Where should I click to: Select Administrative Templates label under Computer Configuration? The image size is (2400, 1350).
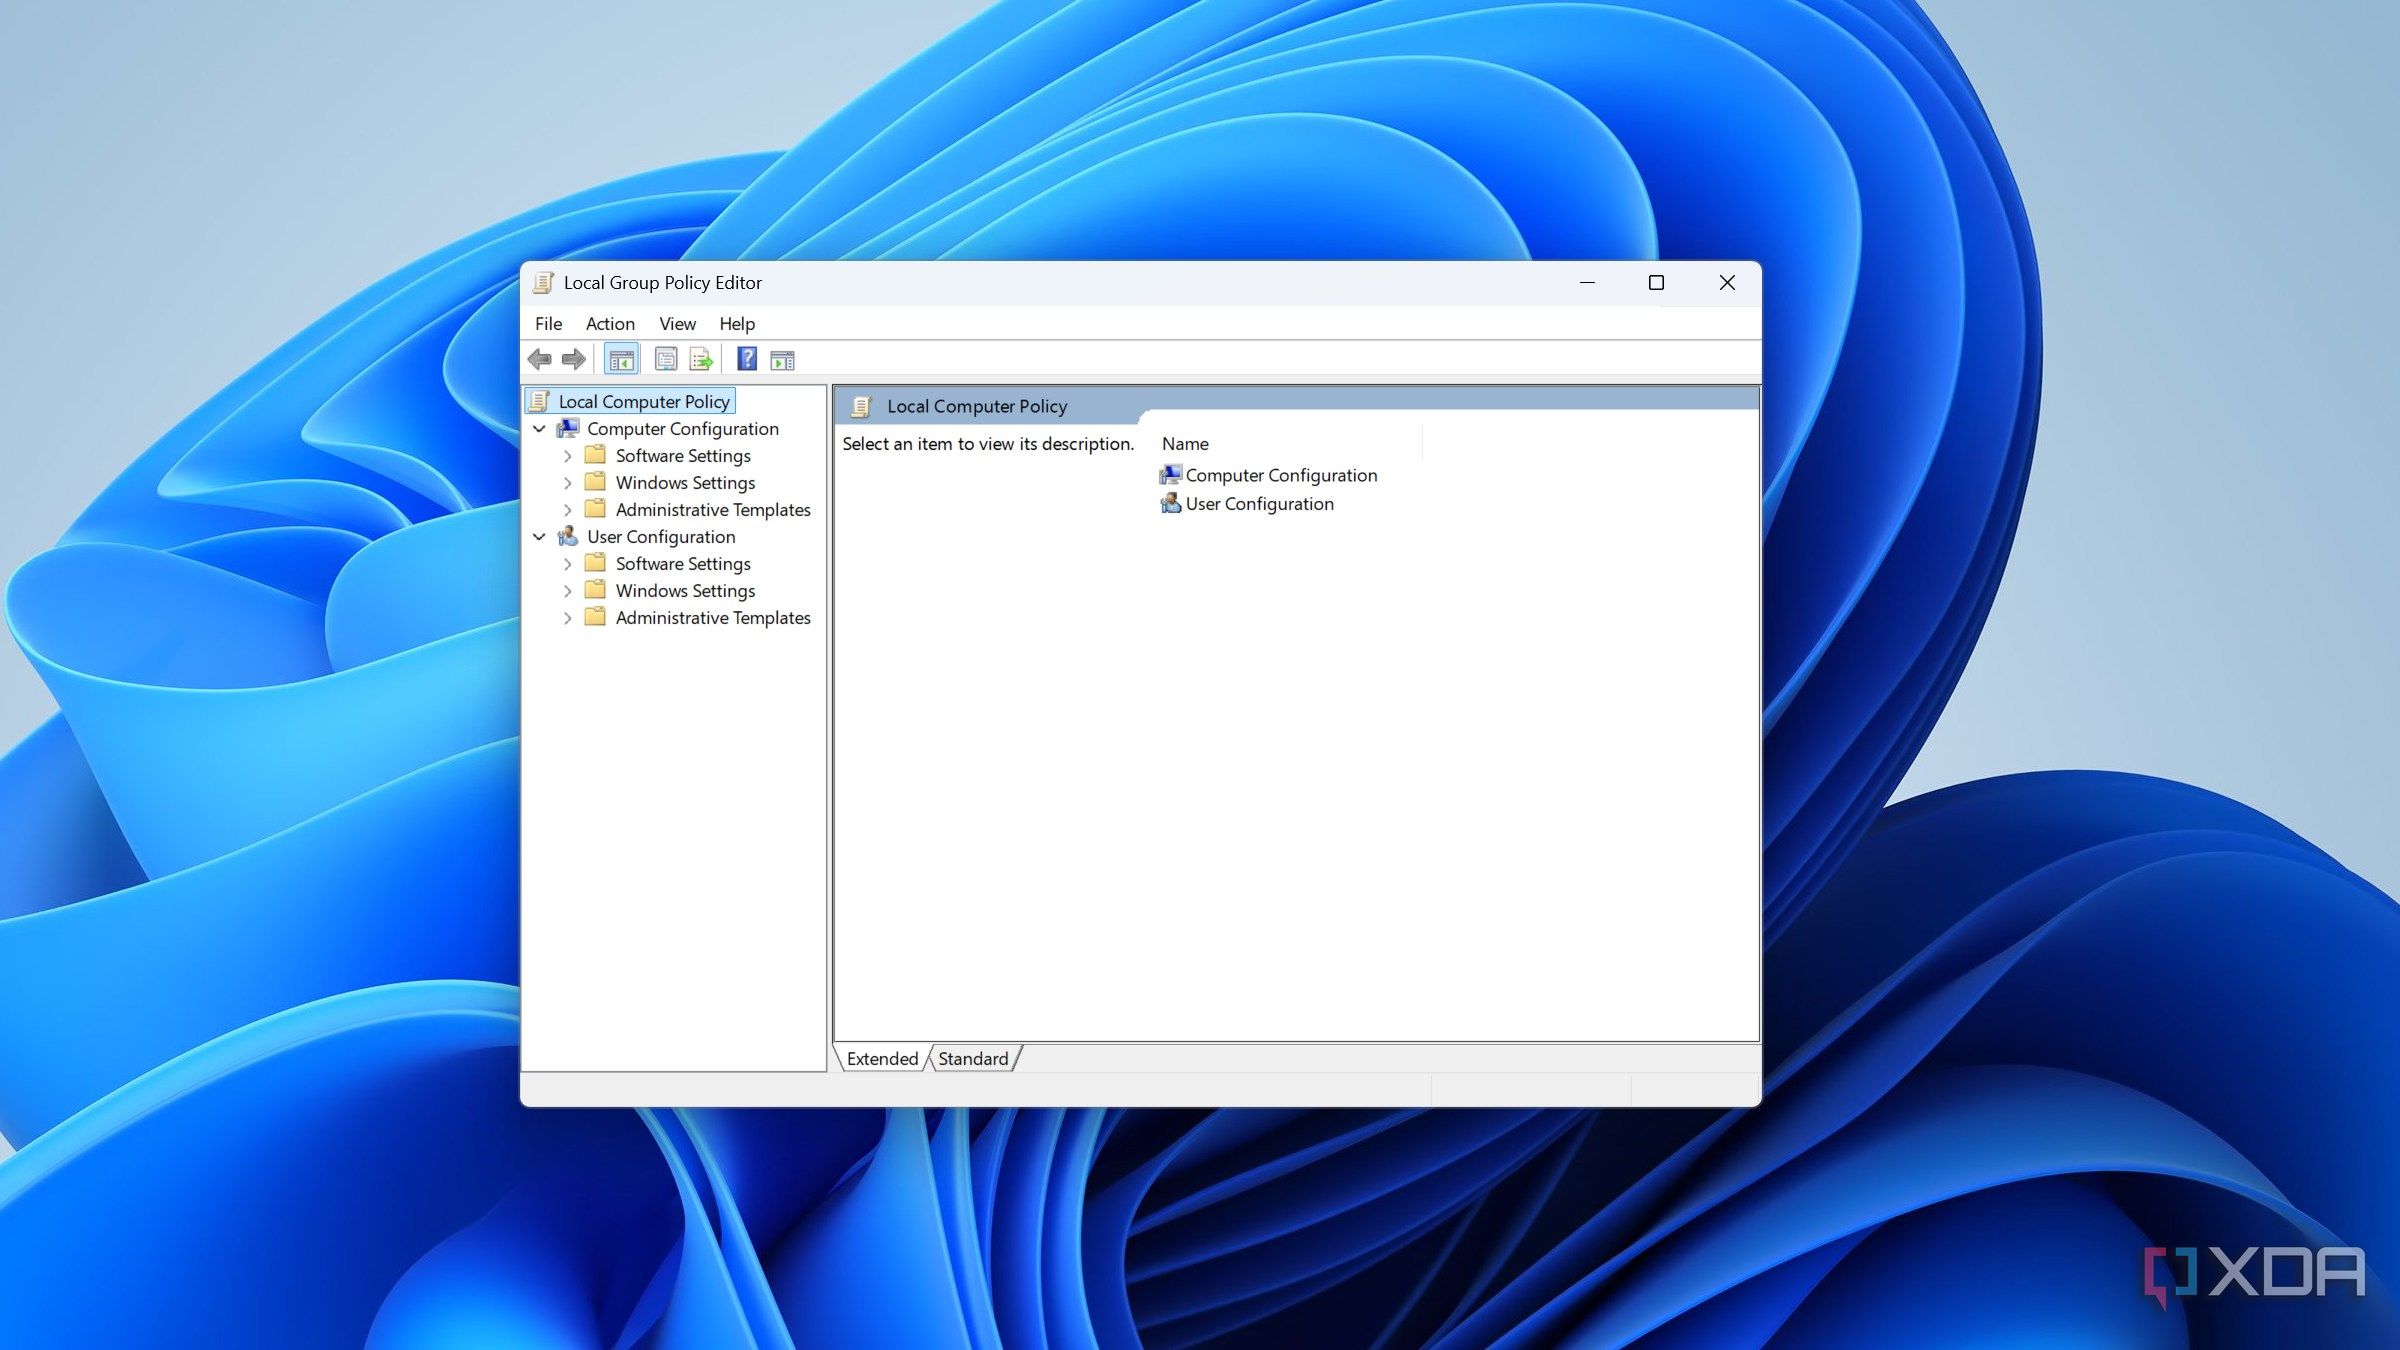713,509
